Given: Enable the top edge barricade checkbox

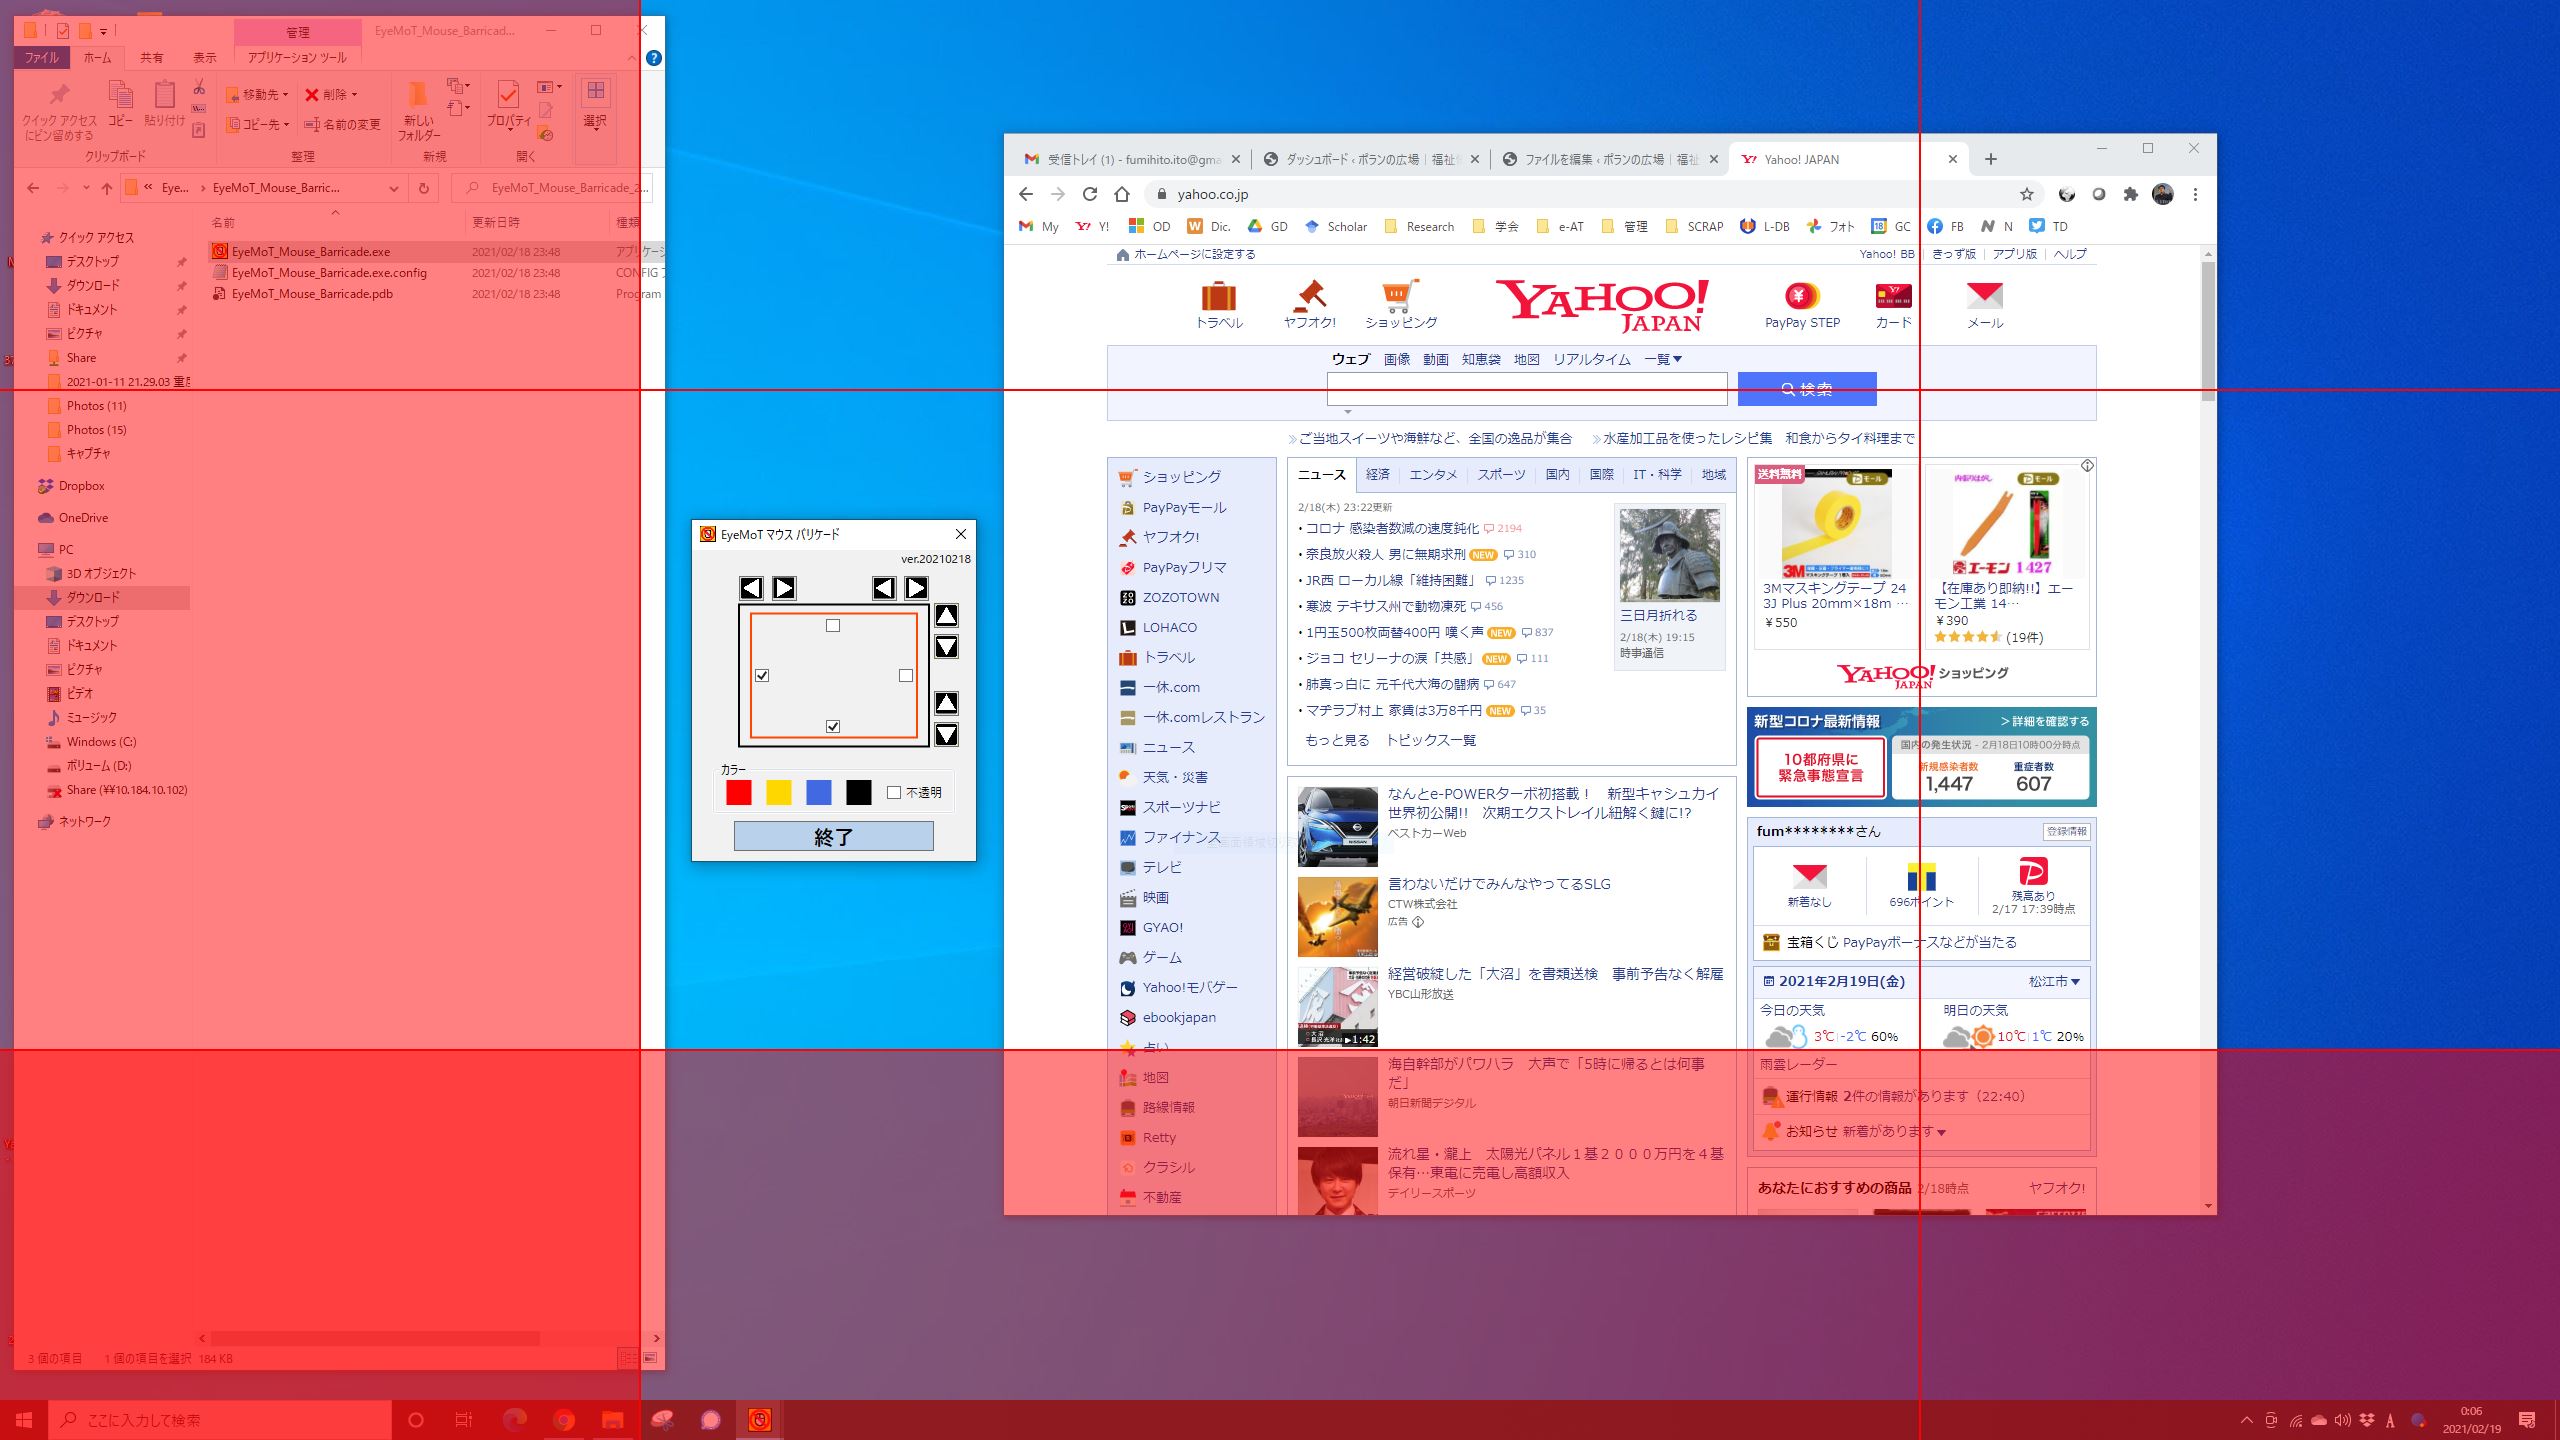Looking at the screenshot, I should (833, 626).
